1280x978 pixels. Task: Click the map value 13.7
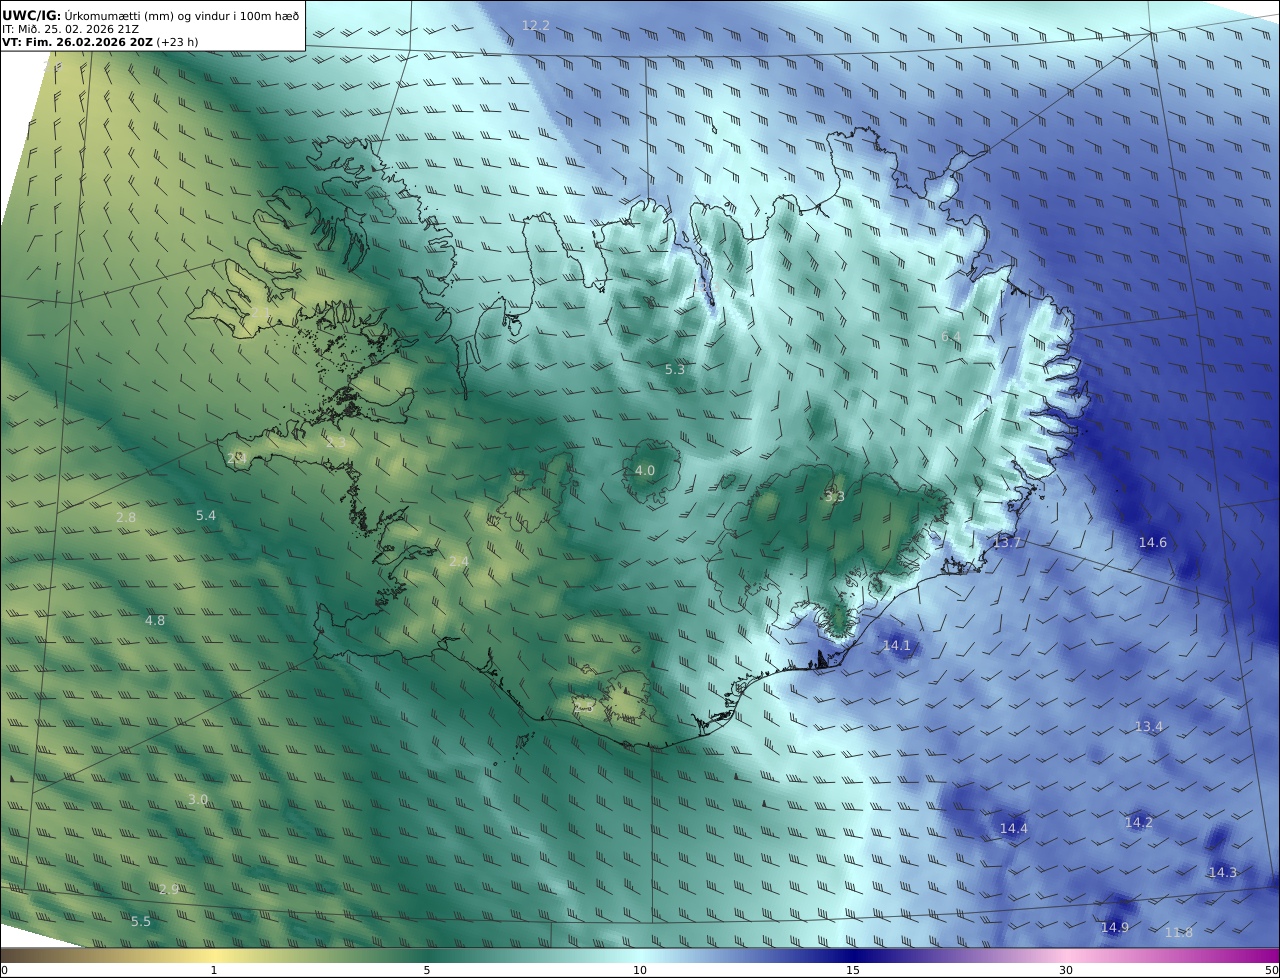click(x=1008, y=543)
